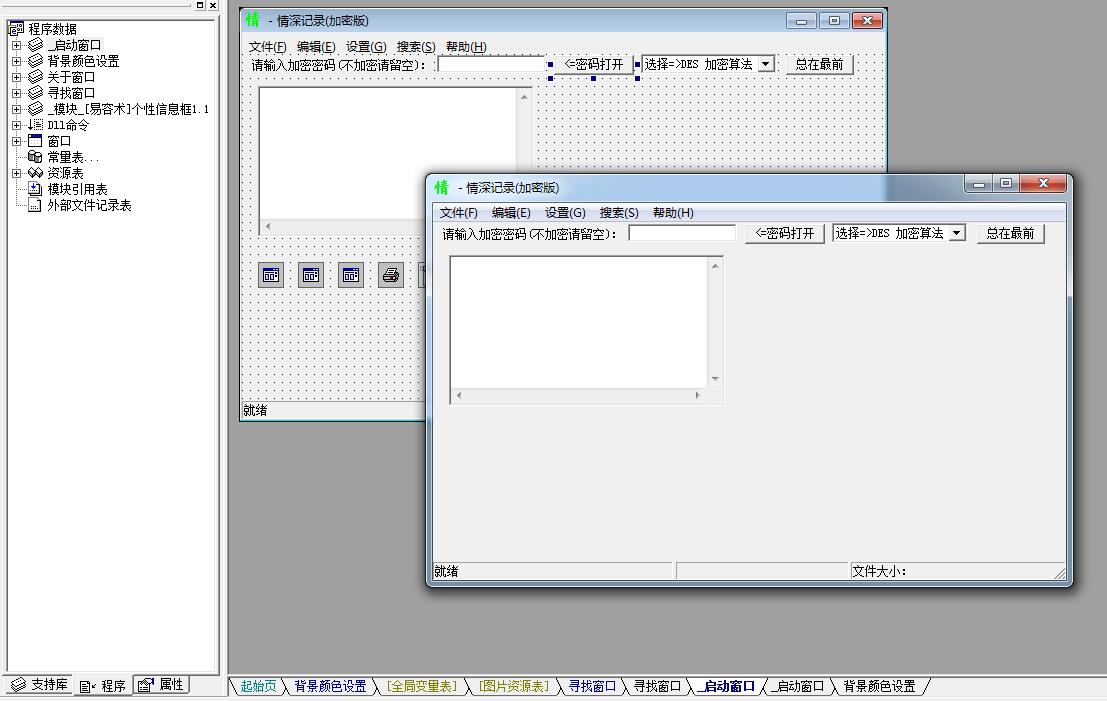Image resolution: width=1107 pixels, height=701 pixels.
Task: Select the 模块引用表 module reference icon
Action: tap(35, 189)
